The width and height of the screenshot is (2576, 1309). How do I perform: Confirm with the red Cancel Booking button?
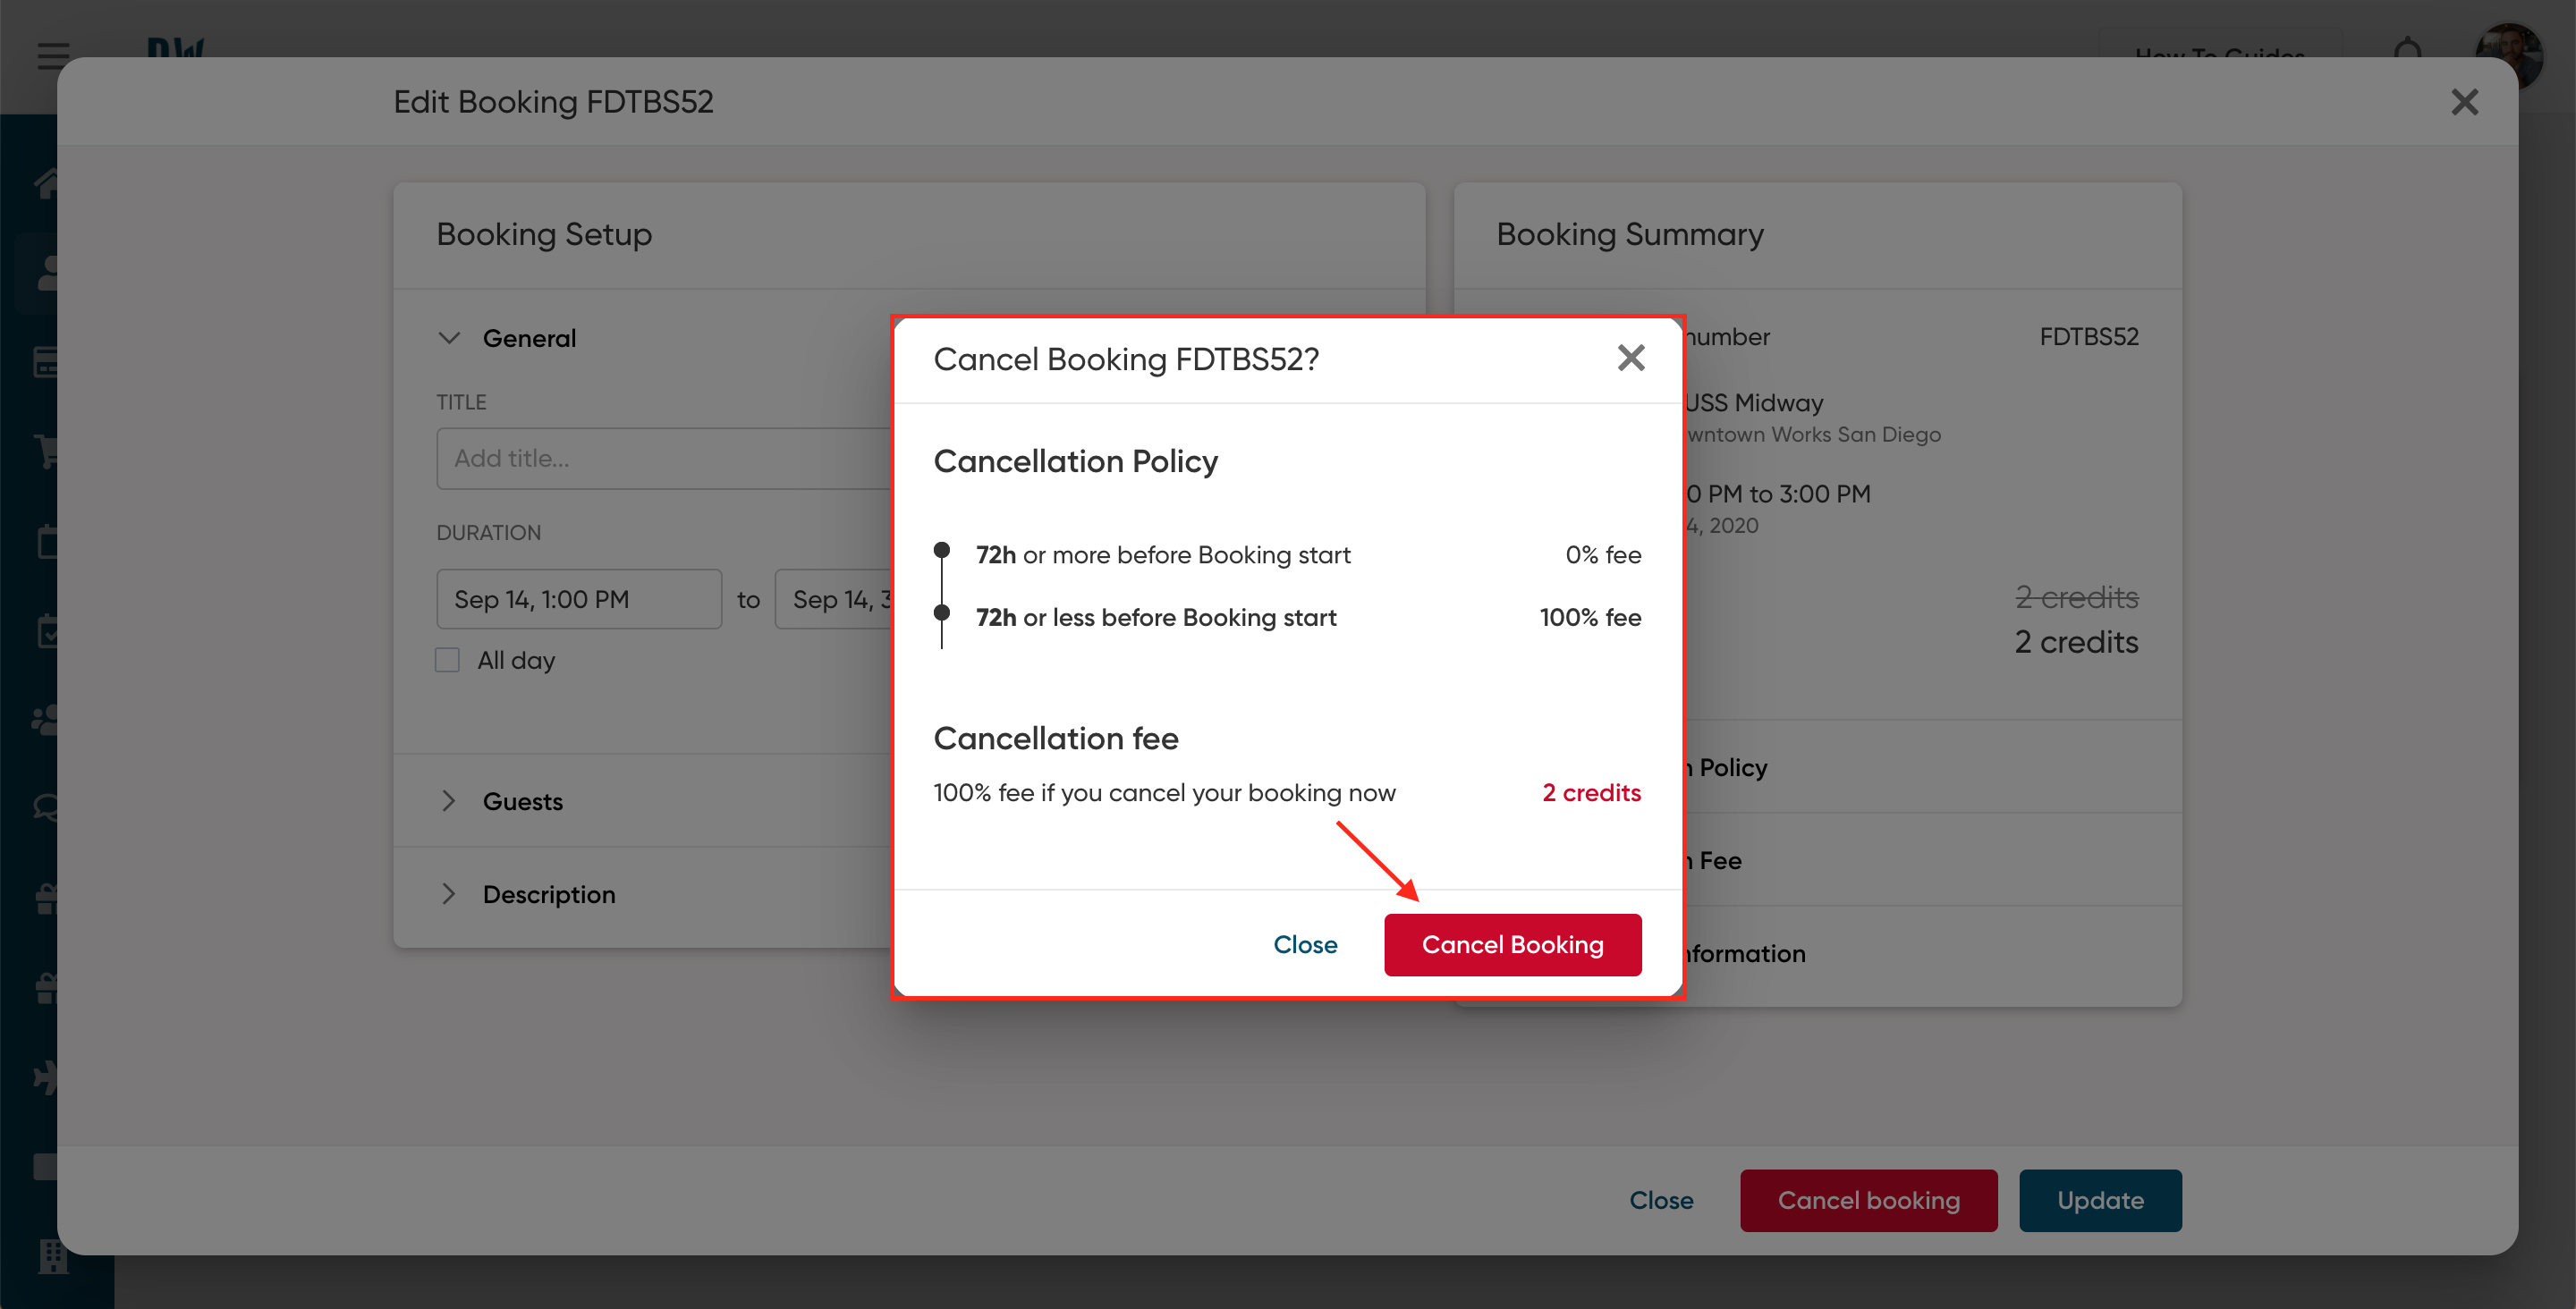[1512, 944]
